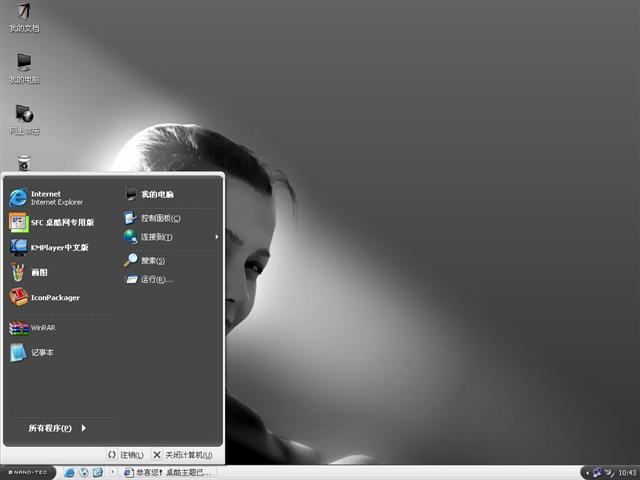This screenshot has height=480, width=640.
Task: Click the 记事本 notepad icon
Action: [18, 353]
